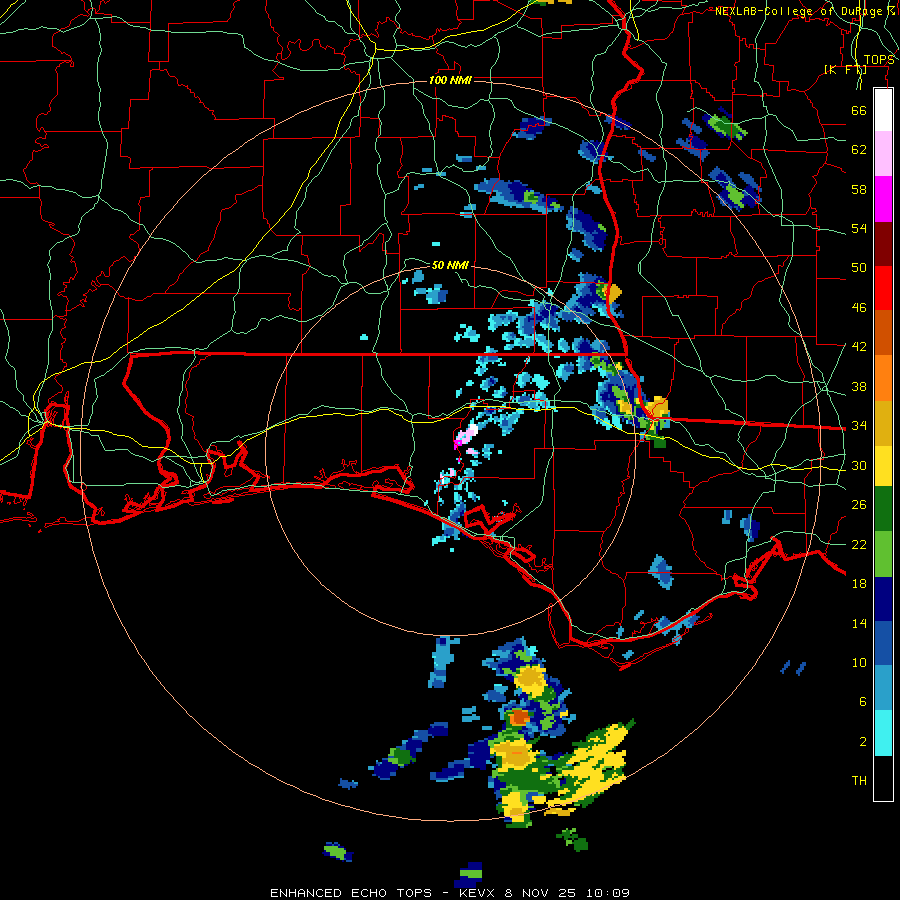Select the gold legend color block

click(x=883, y=423)
